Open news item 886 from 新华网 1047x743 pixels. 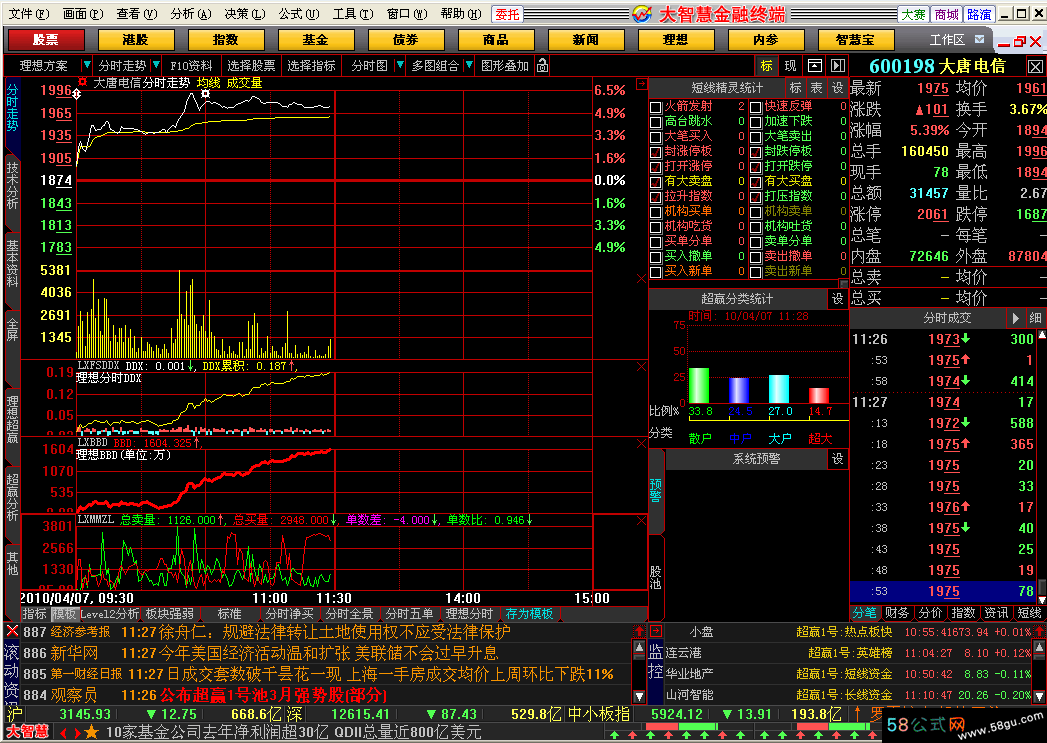327,653
